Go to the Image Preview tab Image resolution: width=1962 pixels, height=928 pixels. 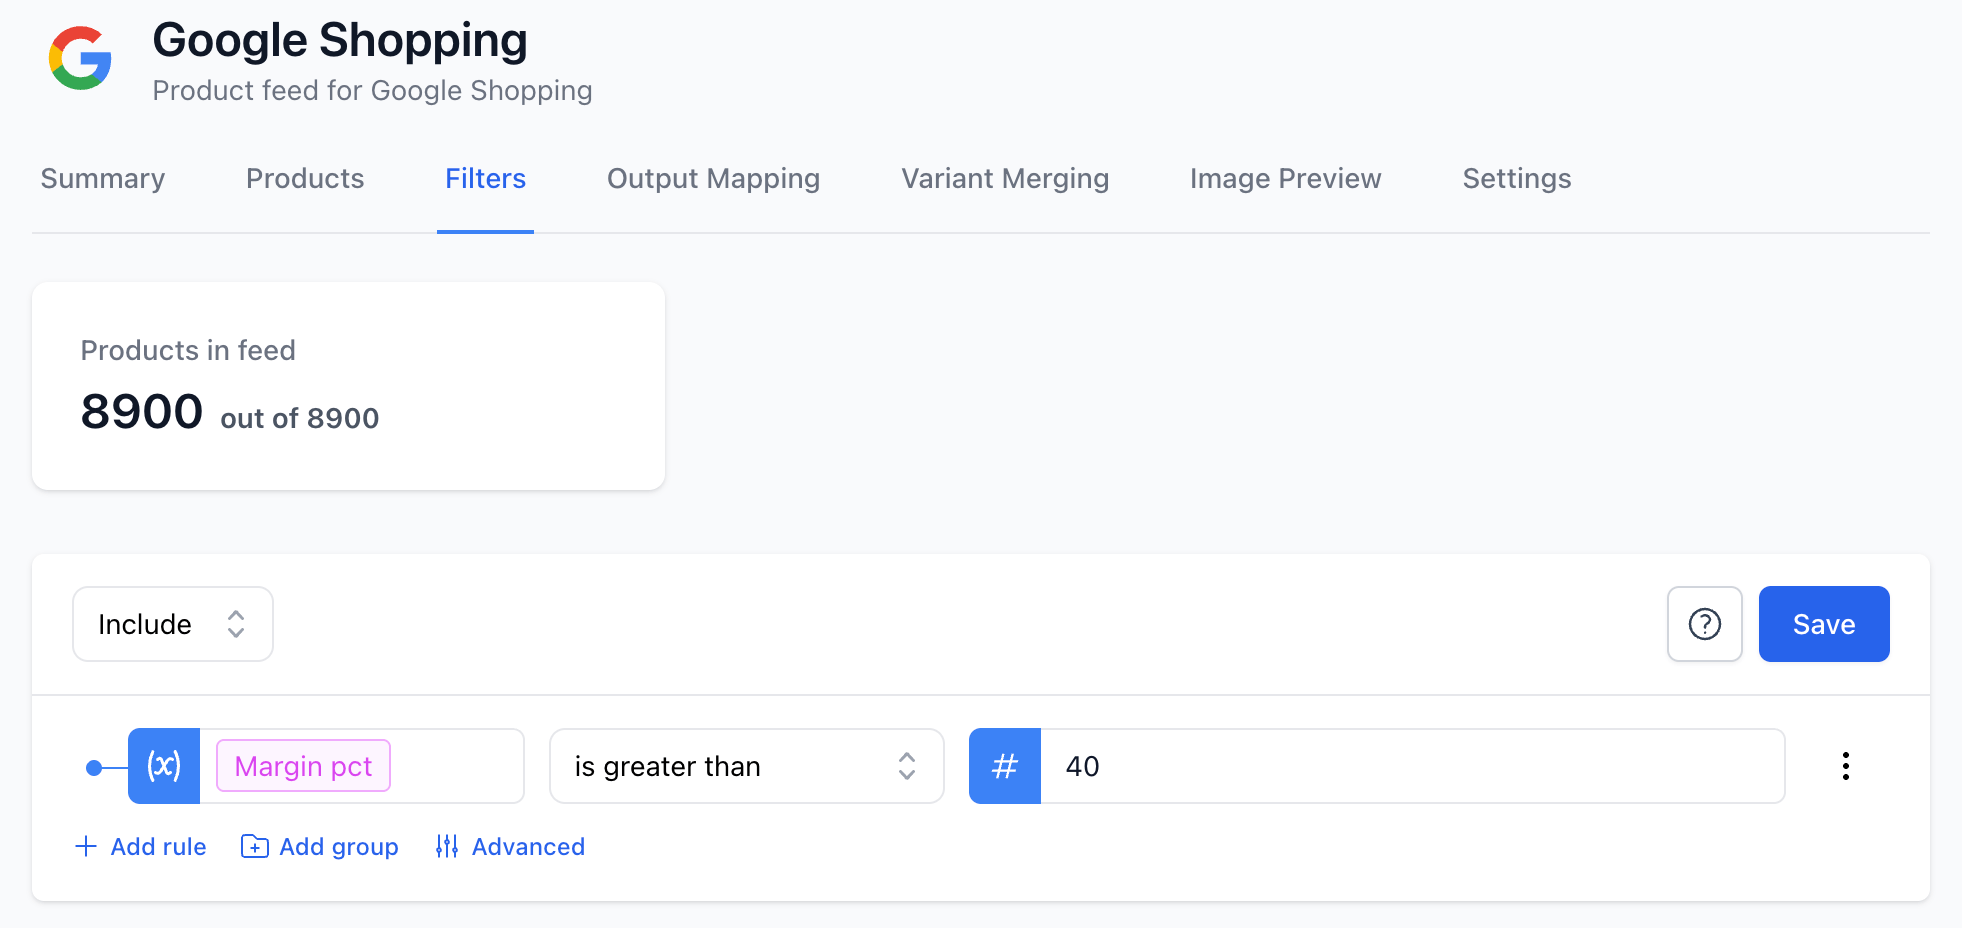[1285, 178]
